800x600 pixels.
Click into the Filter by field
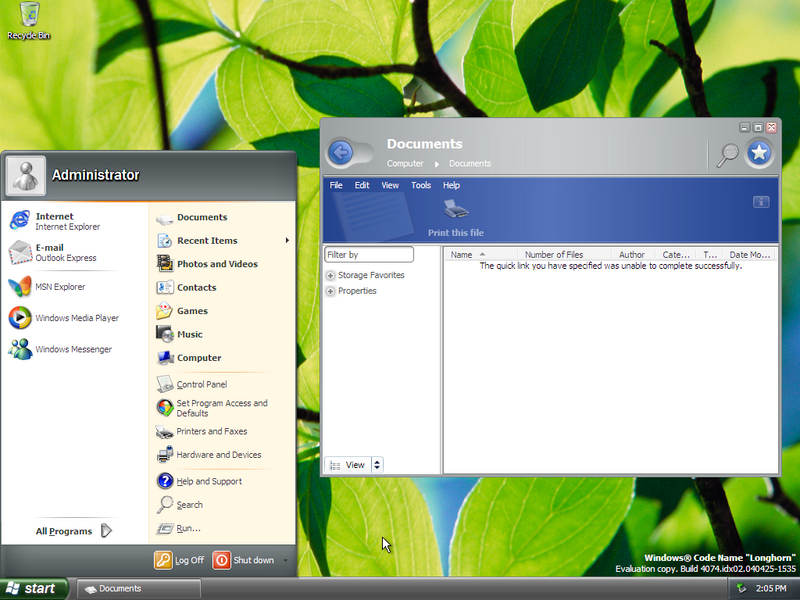coord(369,255)
